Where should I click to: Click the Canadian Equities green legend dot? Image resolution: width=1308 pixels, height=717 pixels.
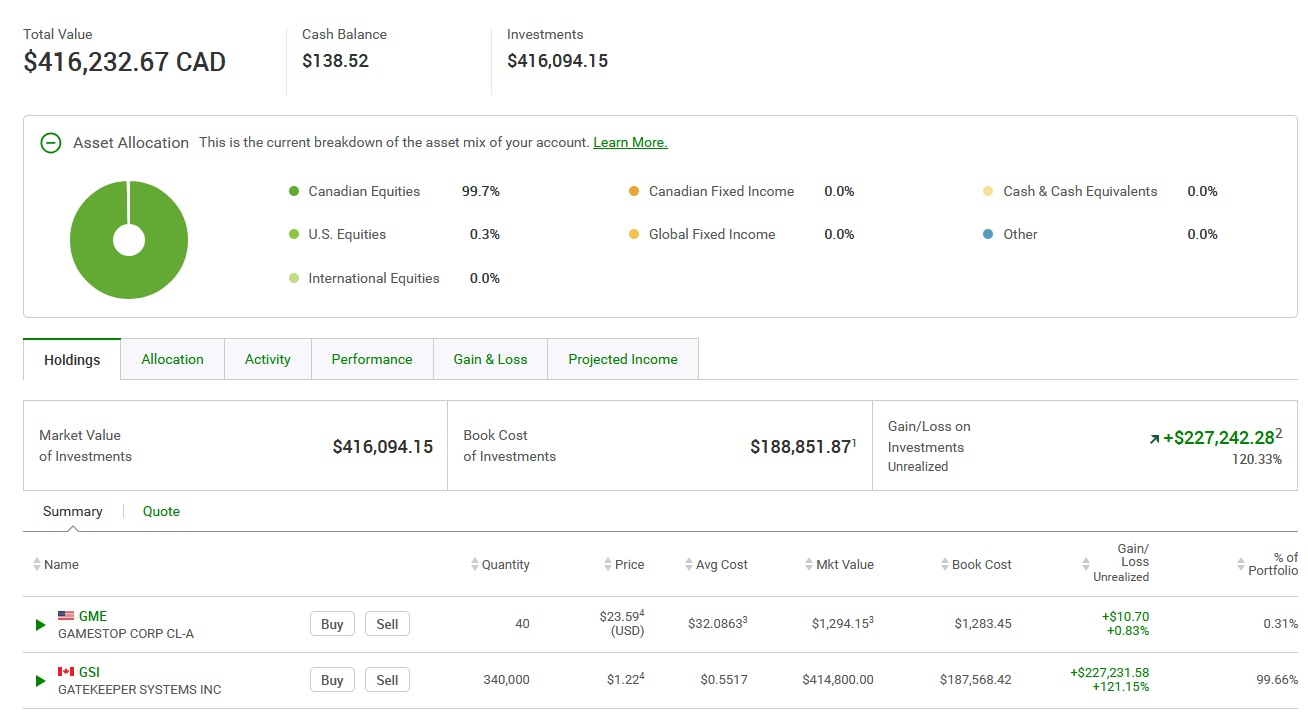tap(294, 192)
